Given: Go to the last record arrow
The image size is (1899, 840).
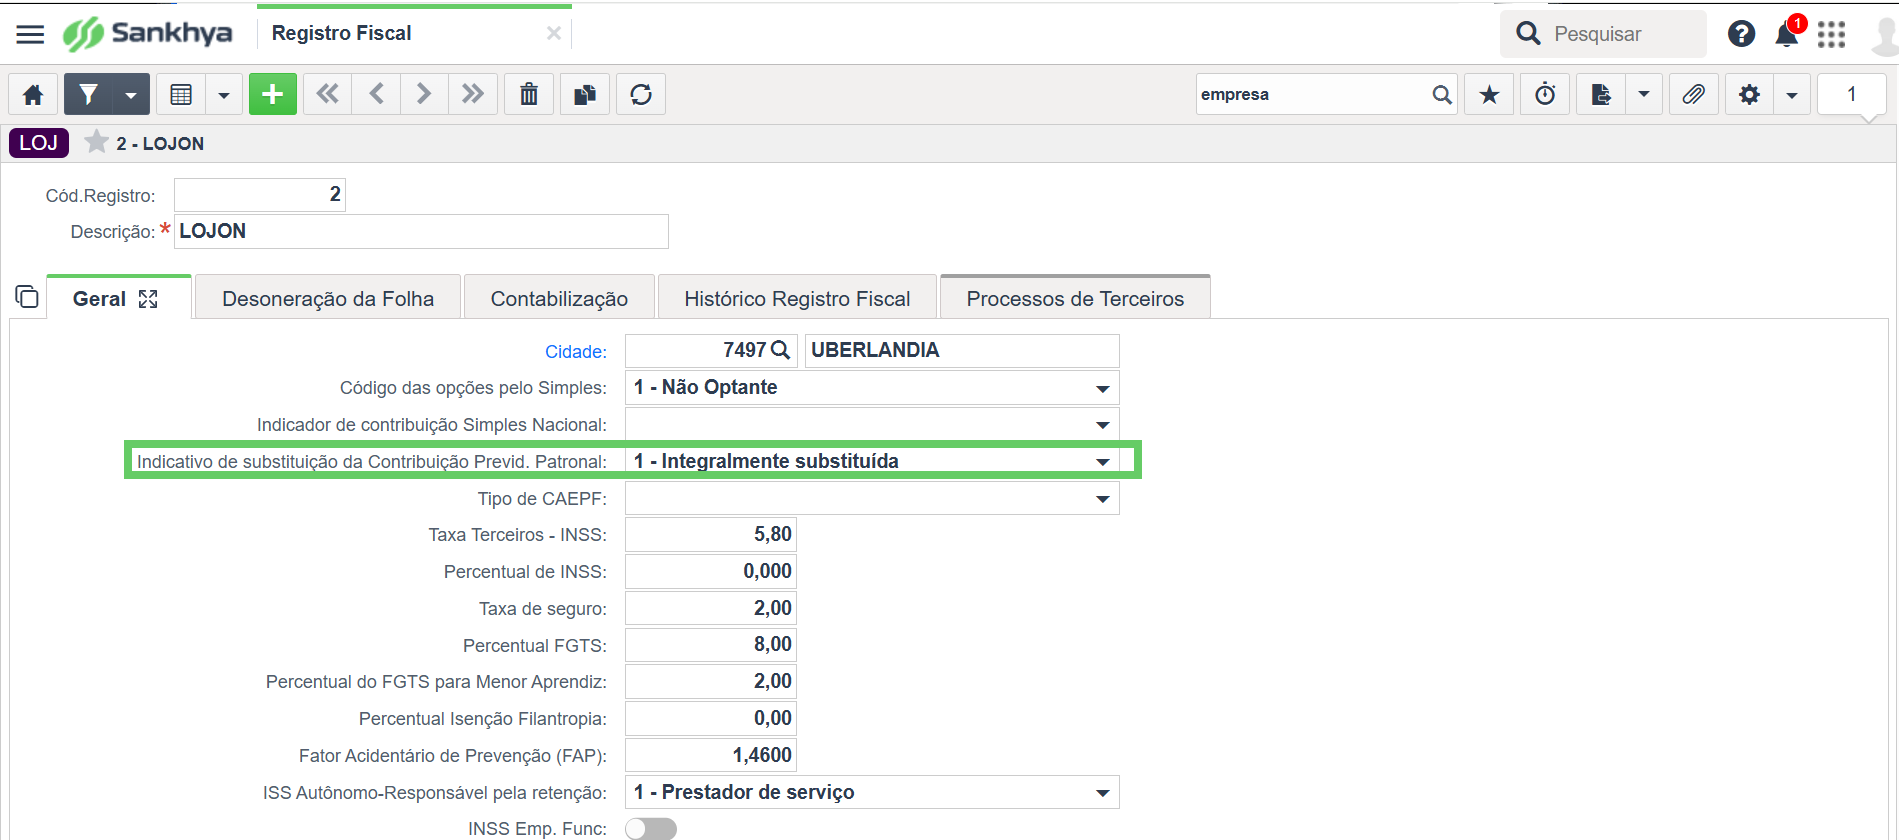Looking at the screenshot, I should pyautogui.click(x=473, y=95).
